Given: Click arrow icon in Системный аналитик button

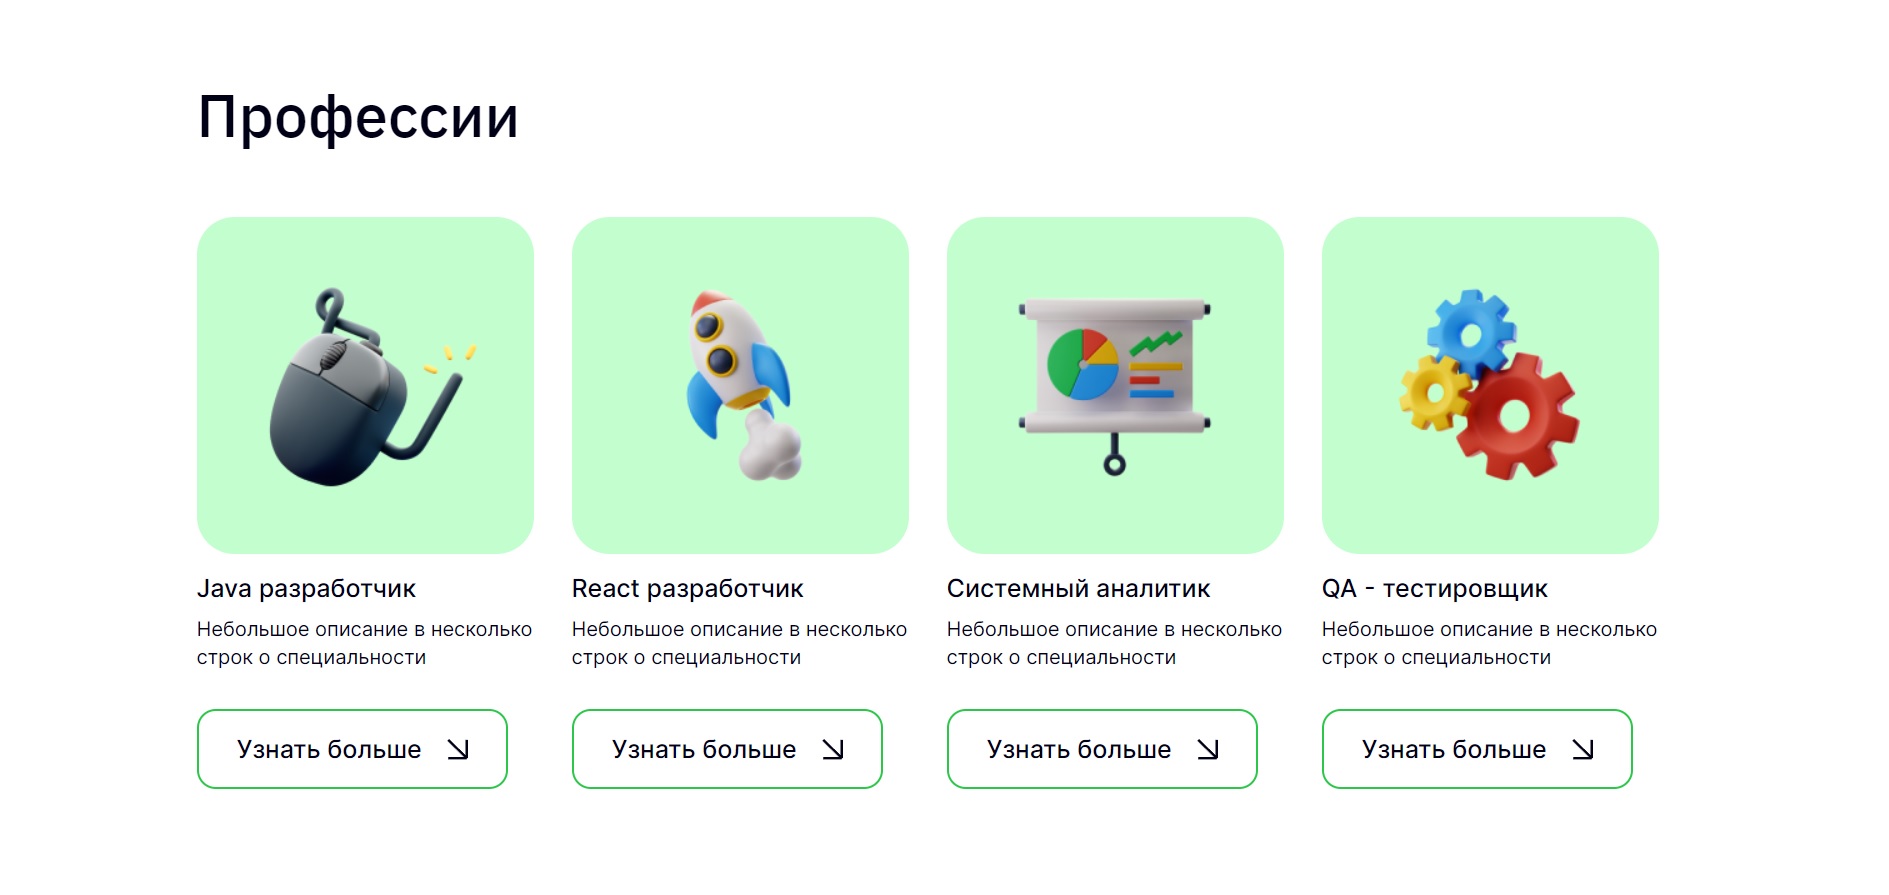Looking at the screenshot, I should click(x=1208, y=749).
